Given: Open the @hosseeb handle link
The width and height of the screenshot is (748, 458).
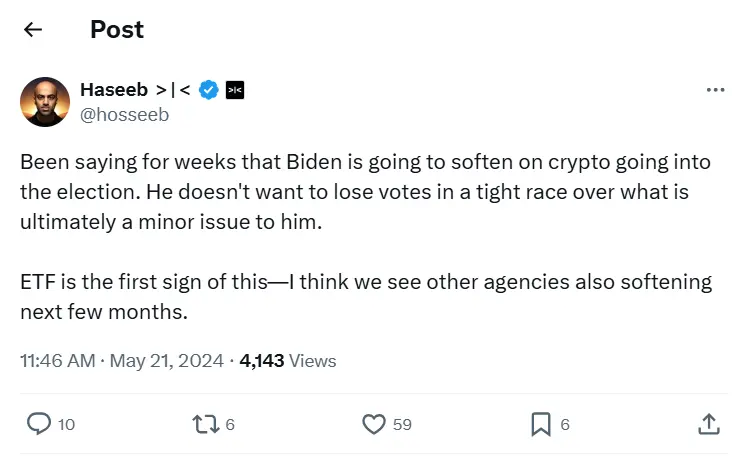Looking at the screenshot, I should pyautogui.click(x=124, y=114).
